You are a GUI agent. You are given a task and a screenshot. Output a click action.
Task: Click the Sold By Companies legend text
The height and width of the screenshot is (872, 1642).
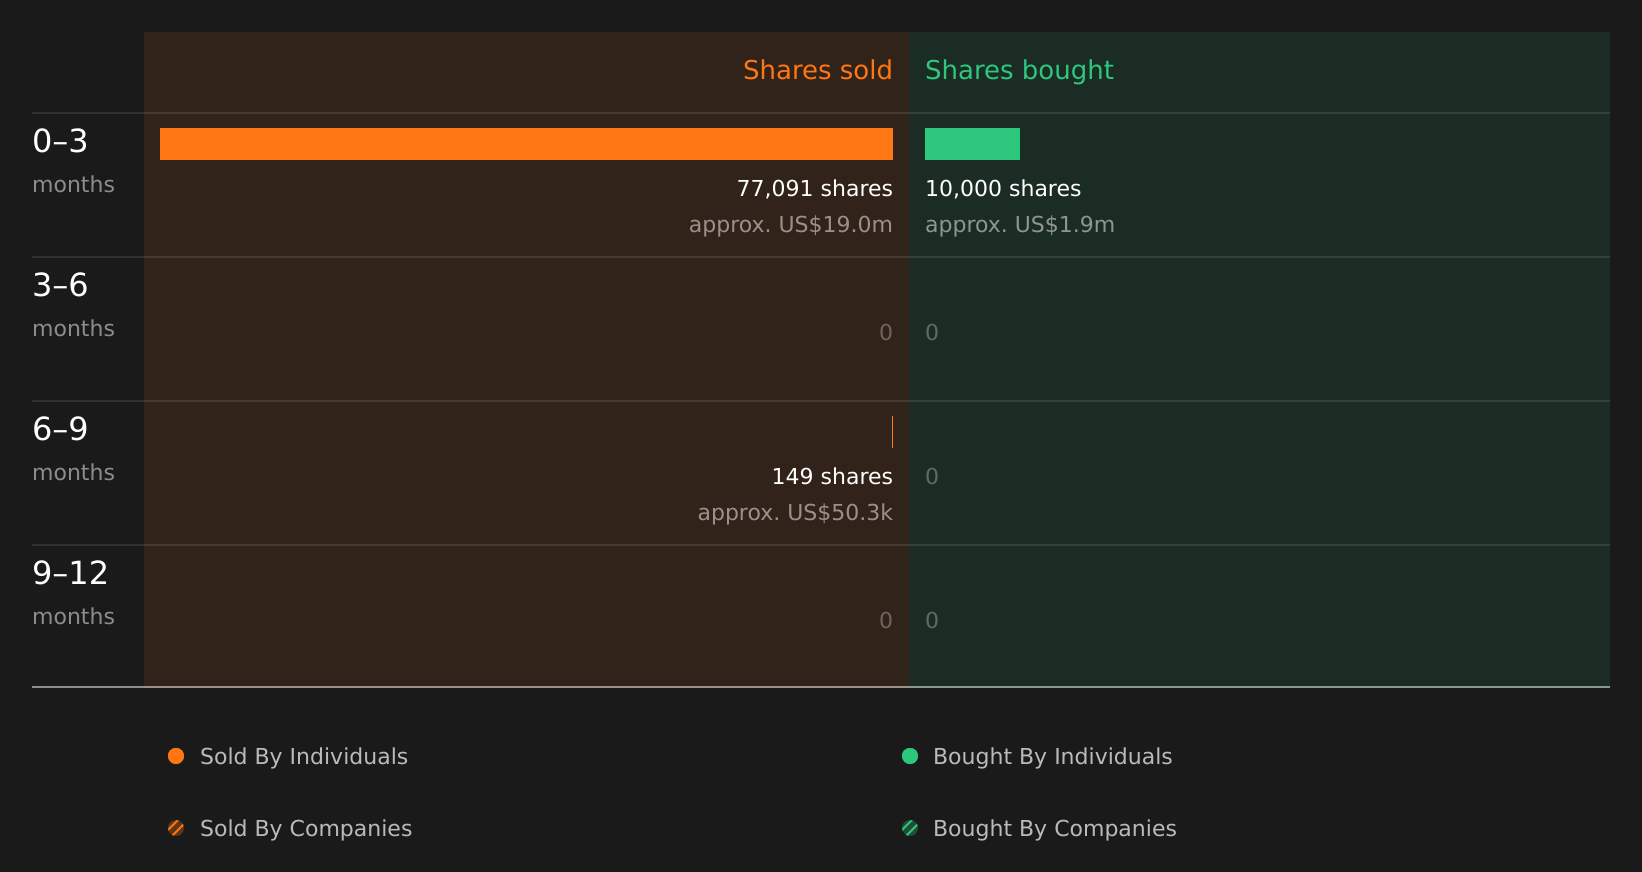pos(306,828)
